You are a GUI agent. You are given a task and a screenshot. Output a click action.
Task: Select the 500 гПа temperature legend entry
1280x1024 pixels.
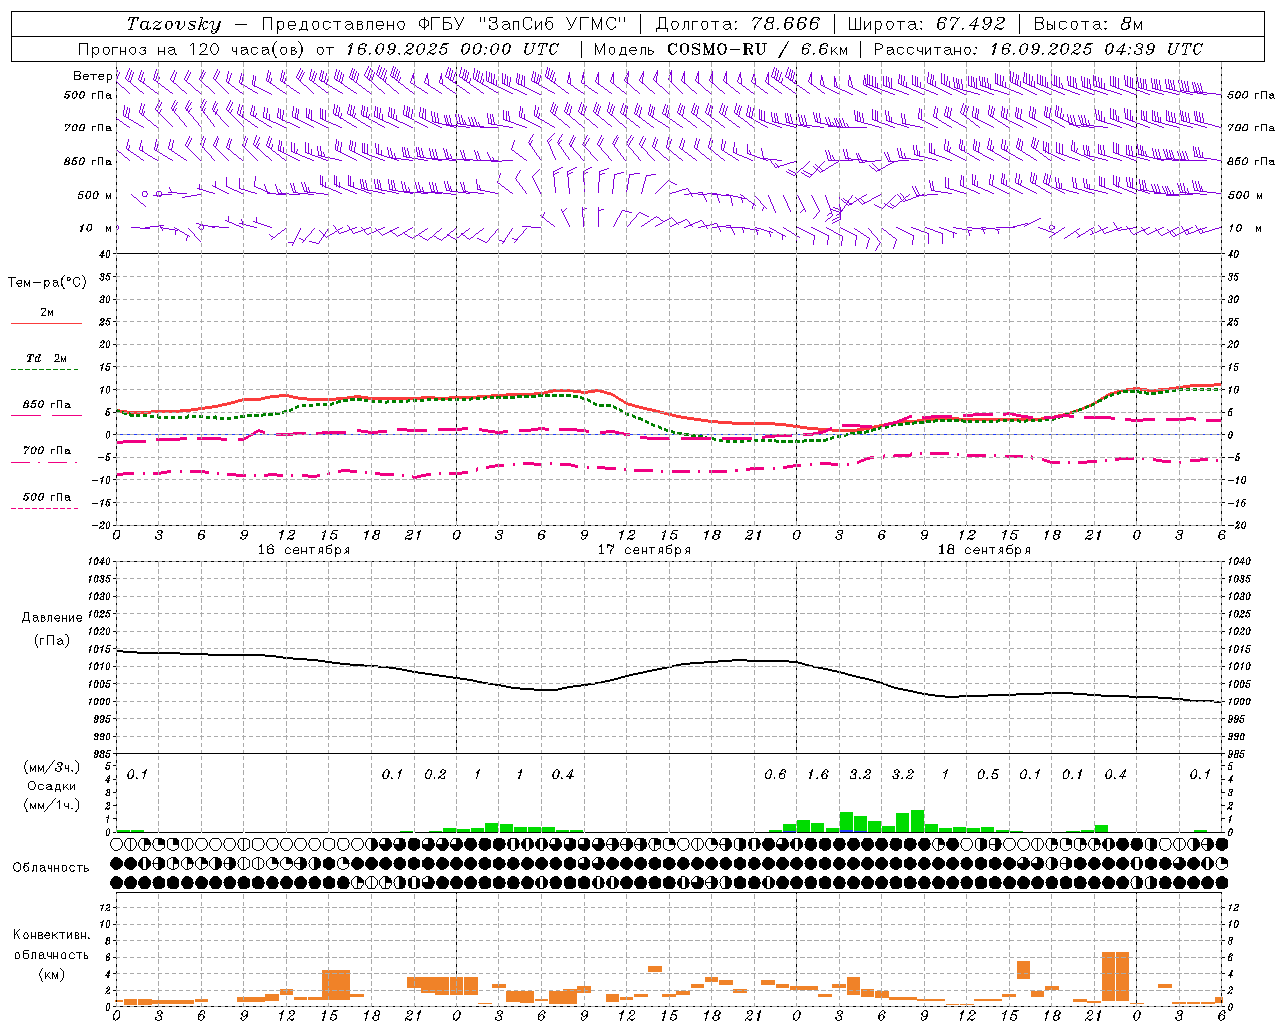(46, 496)
